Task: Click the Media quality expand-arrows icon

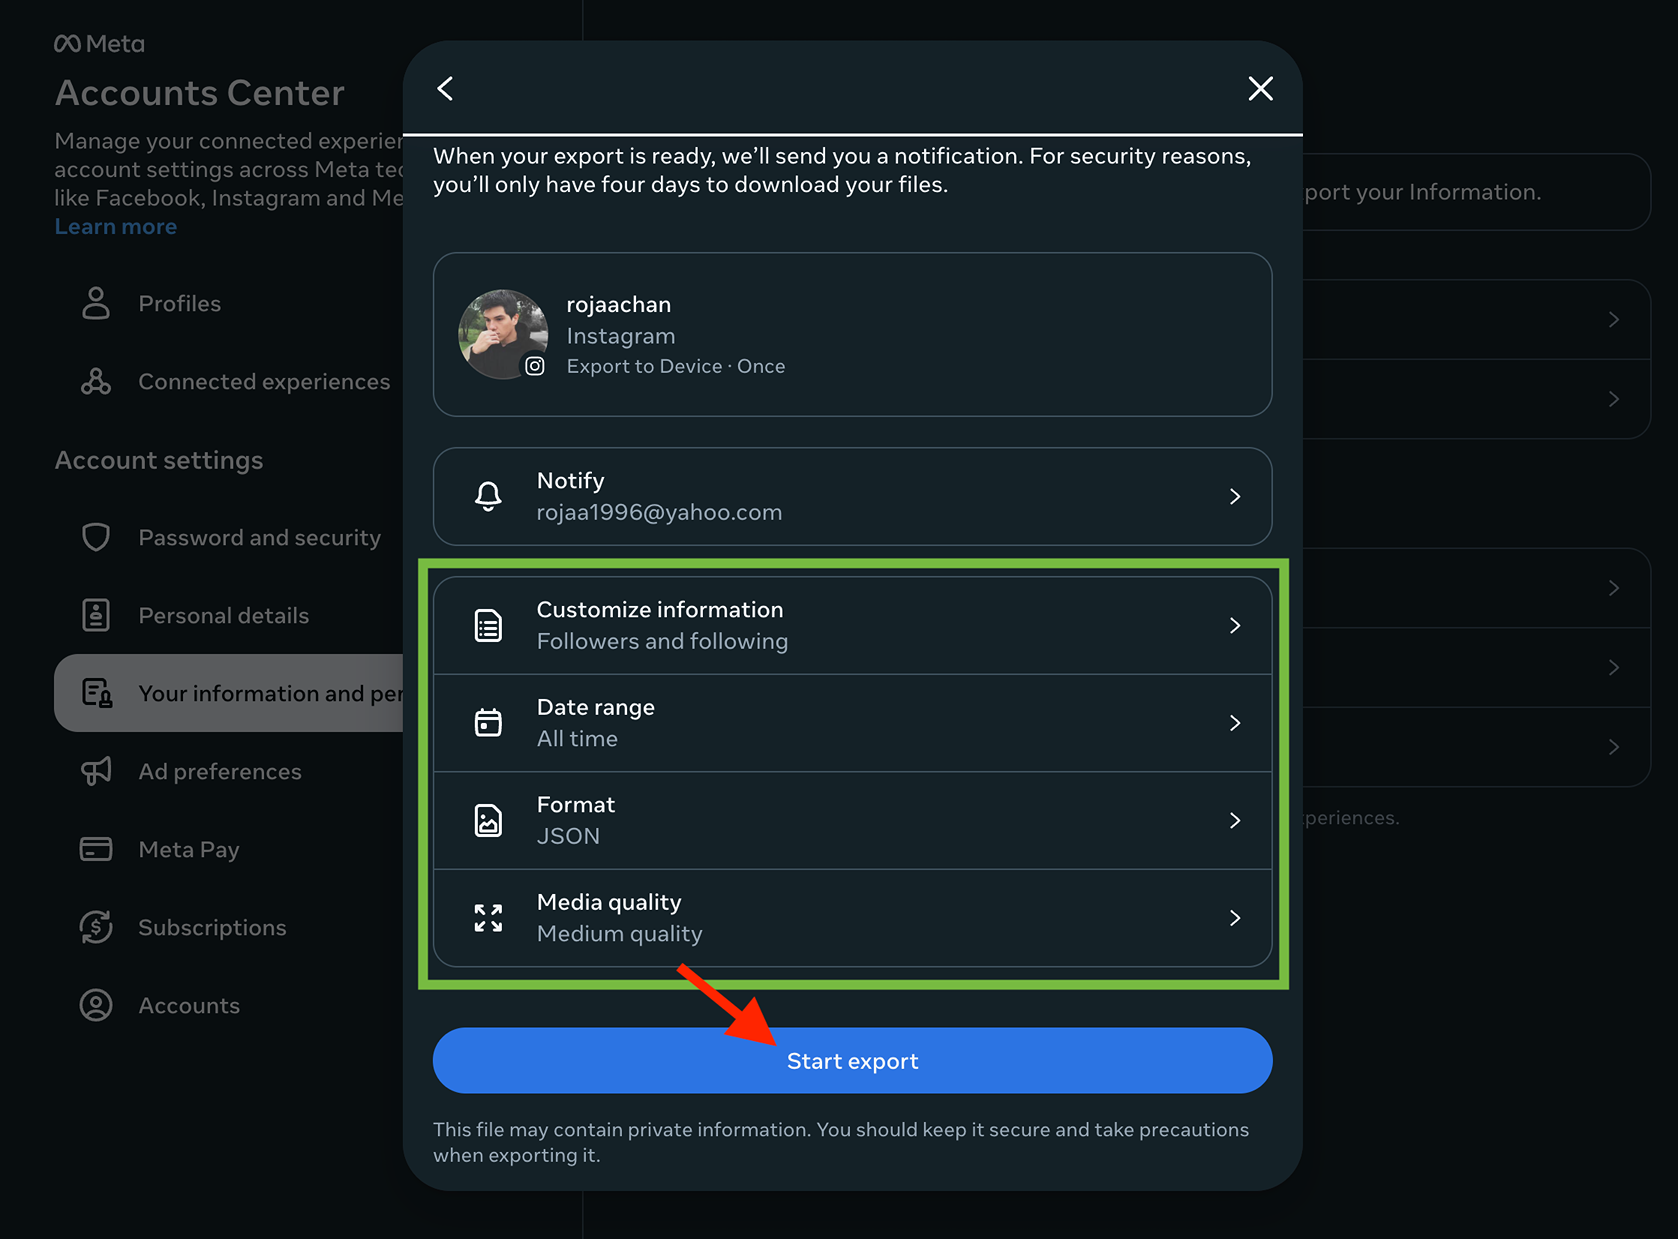Action: [488, 918]
